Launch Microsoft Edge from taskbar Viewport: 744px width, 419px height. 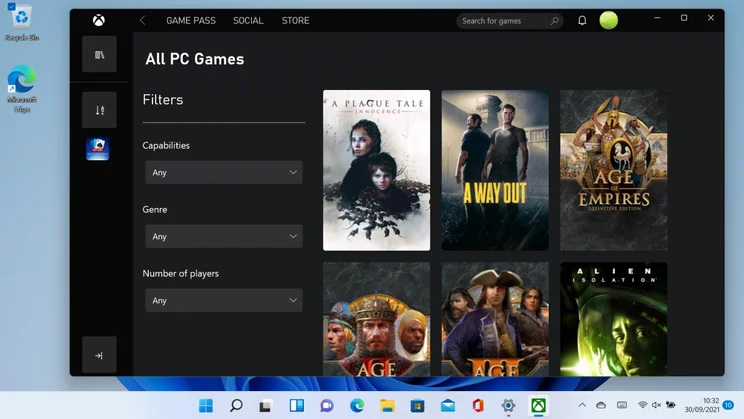point(357,405)
